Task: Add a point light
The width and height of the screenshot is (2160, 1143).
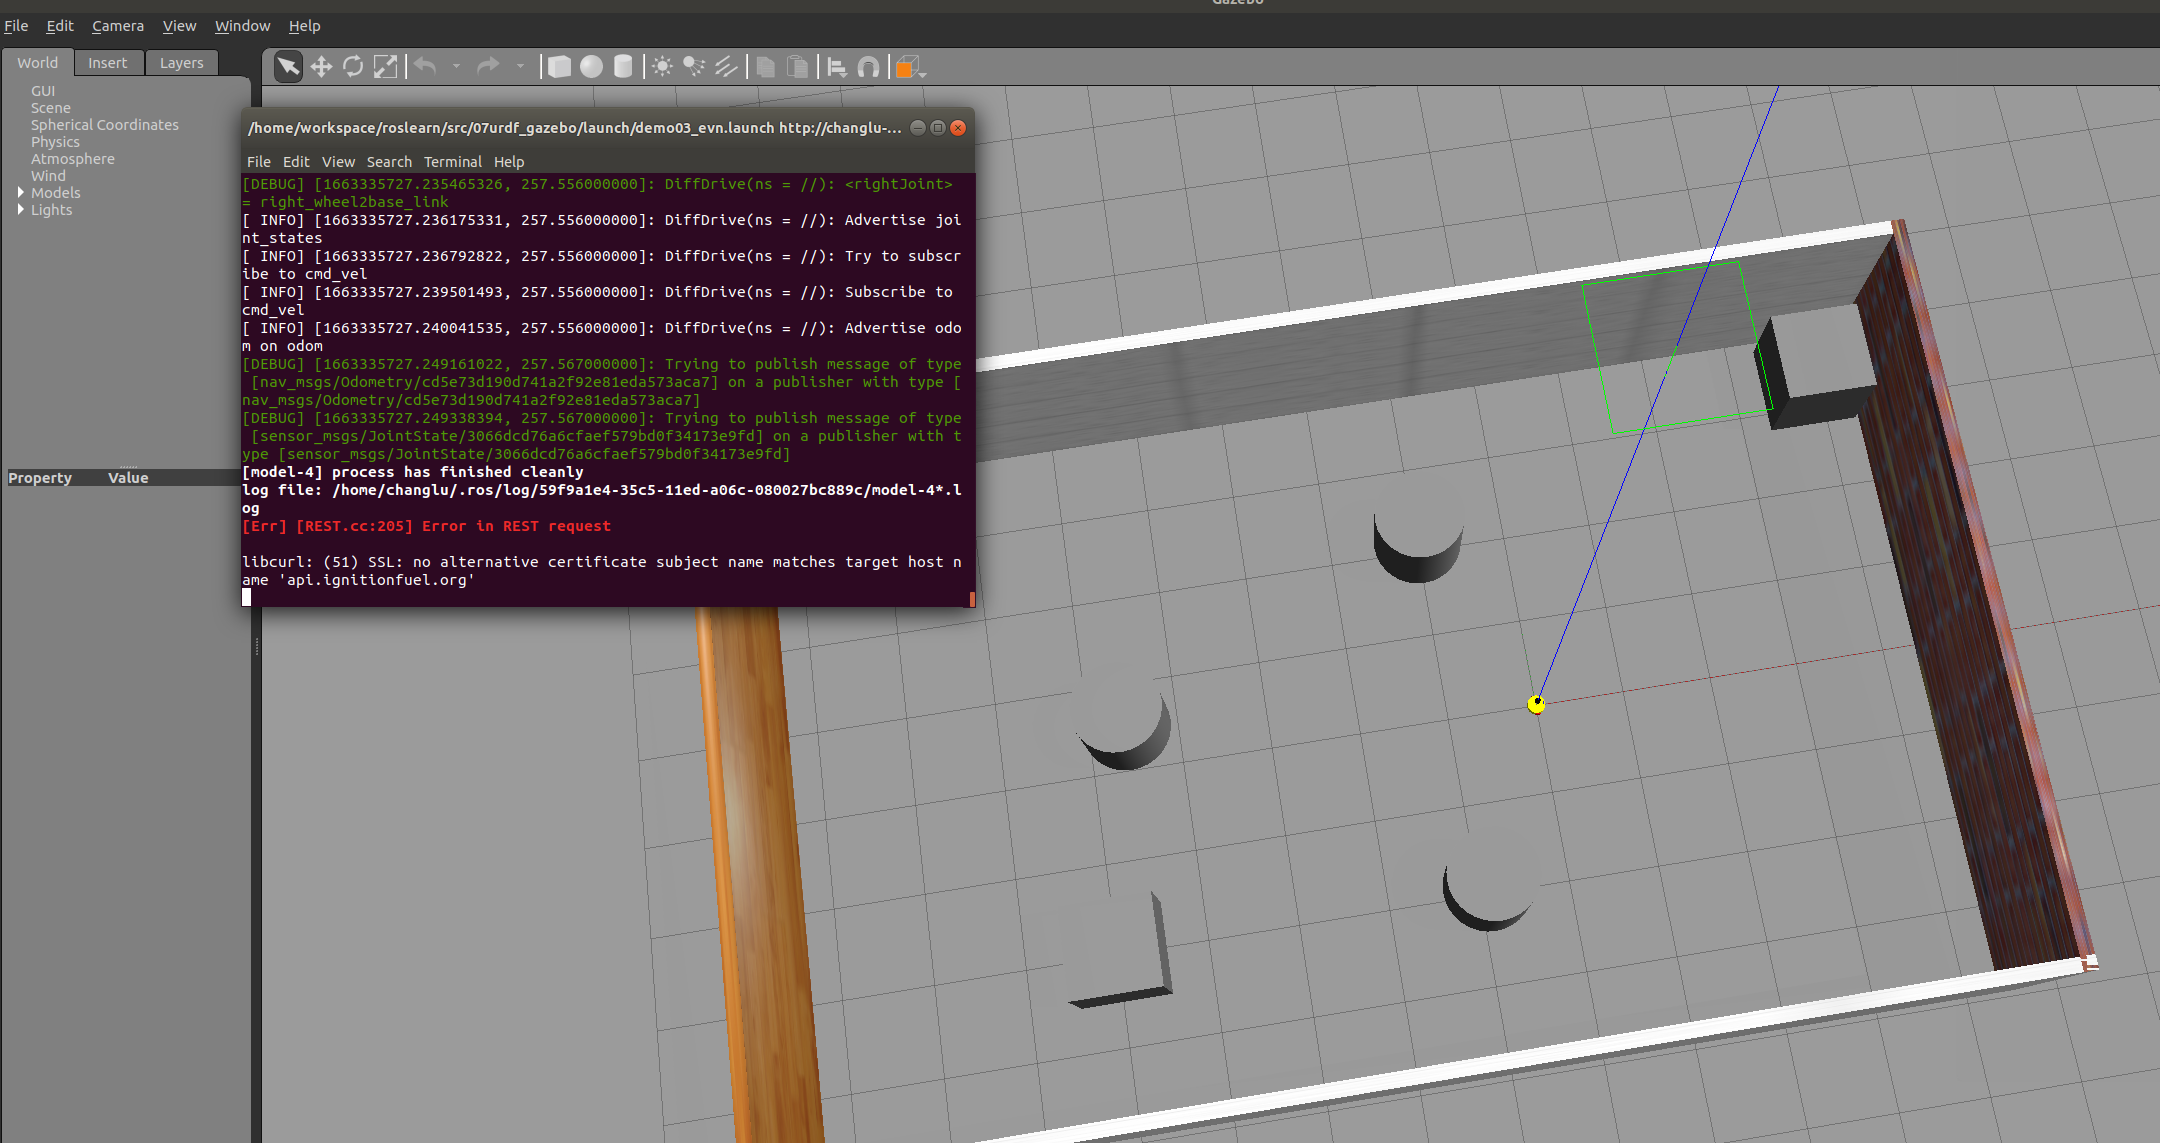Action: (662, 67)
